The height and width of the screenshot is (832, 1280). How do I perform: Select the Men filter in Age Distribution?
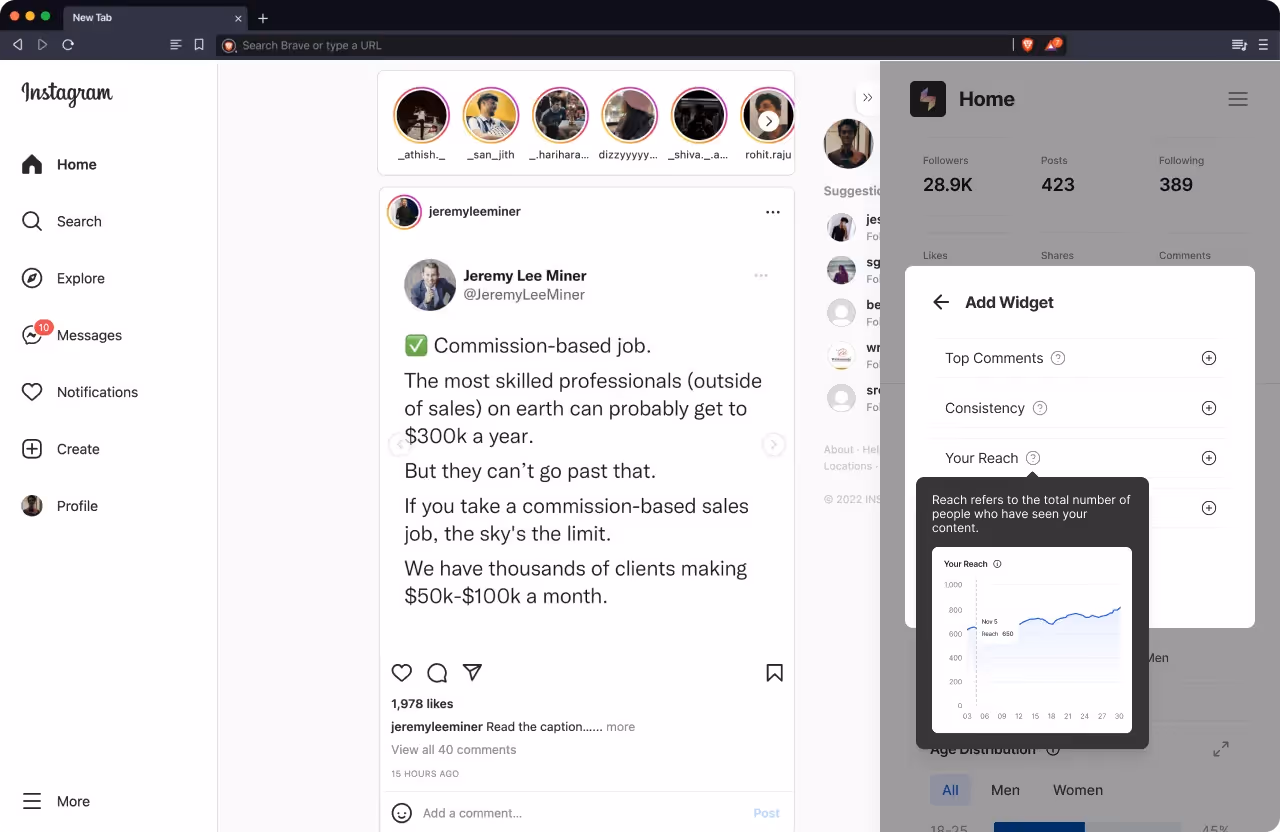pos(1005,790)
